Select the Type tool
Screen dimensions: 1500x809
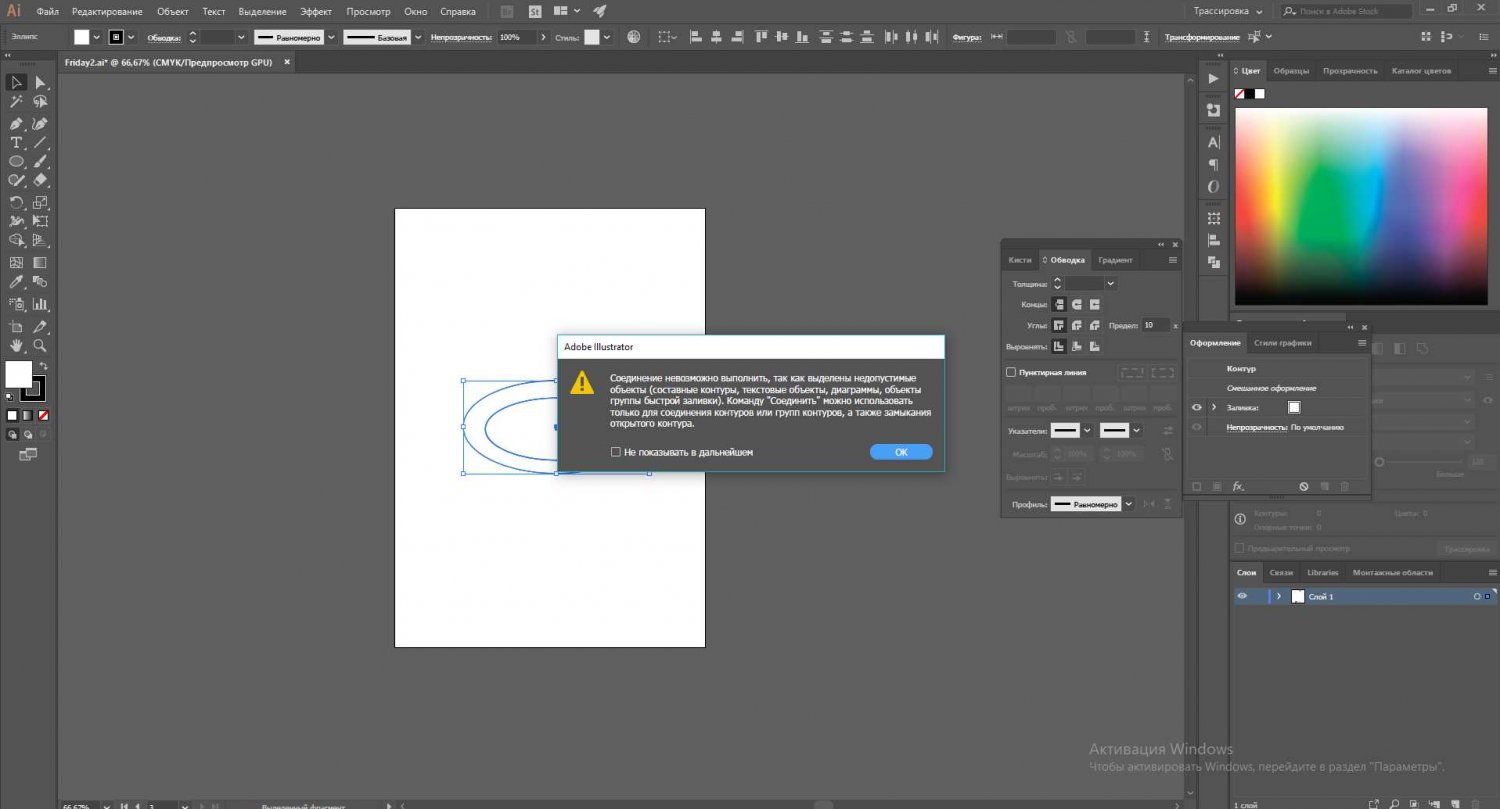click(17, 143)
